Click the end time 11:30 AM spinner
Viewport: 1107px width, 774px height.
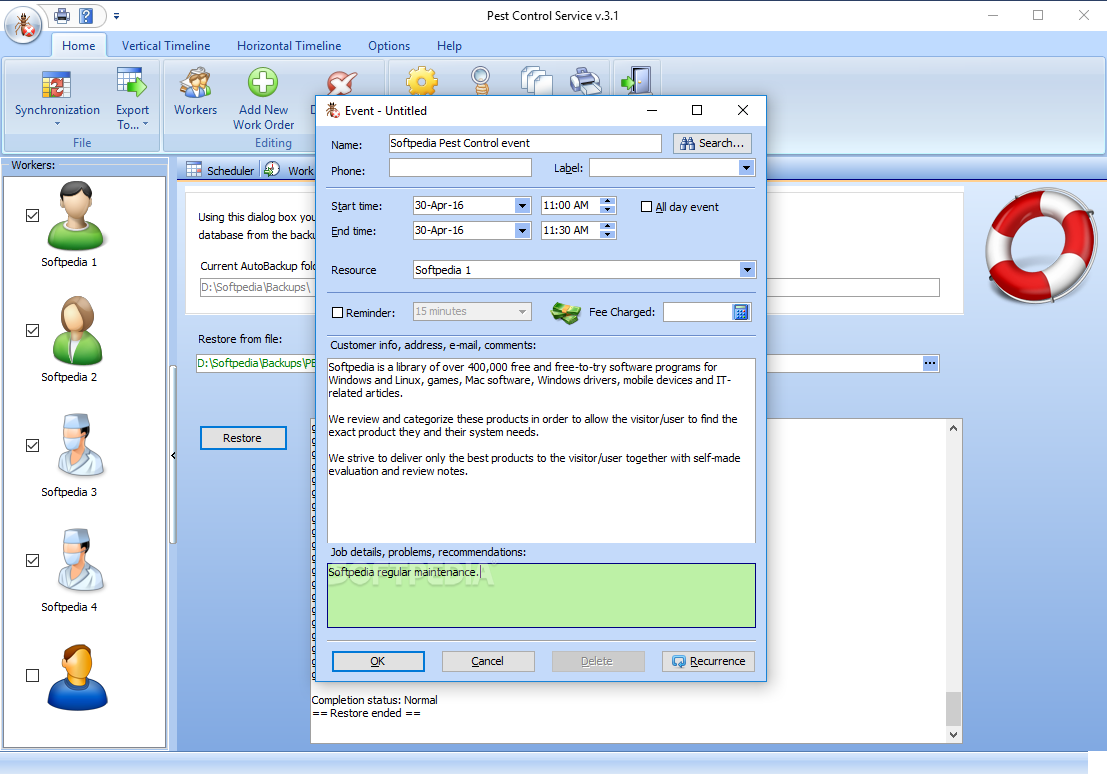tap(607, 230)
